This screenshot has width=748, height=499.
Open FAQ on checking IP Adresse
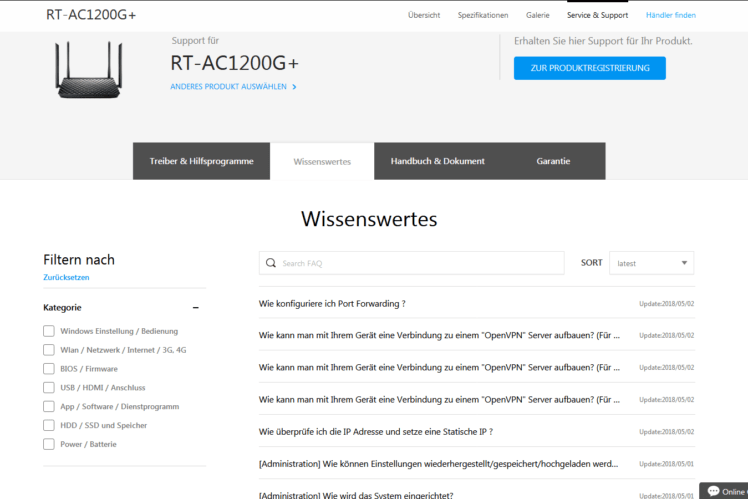(375, 432)
